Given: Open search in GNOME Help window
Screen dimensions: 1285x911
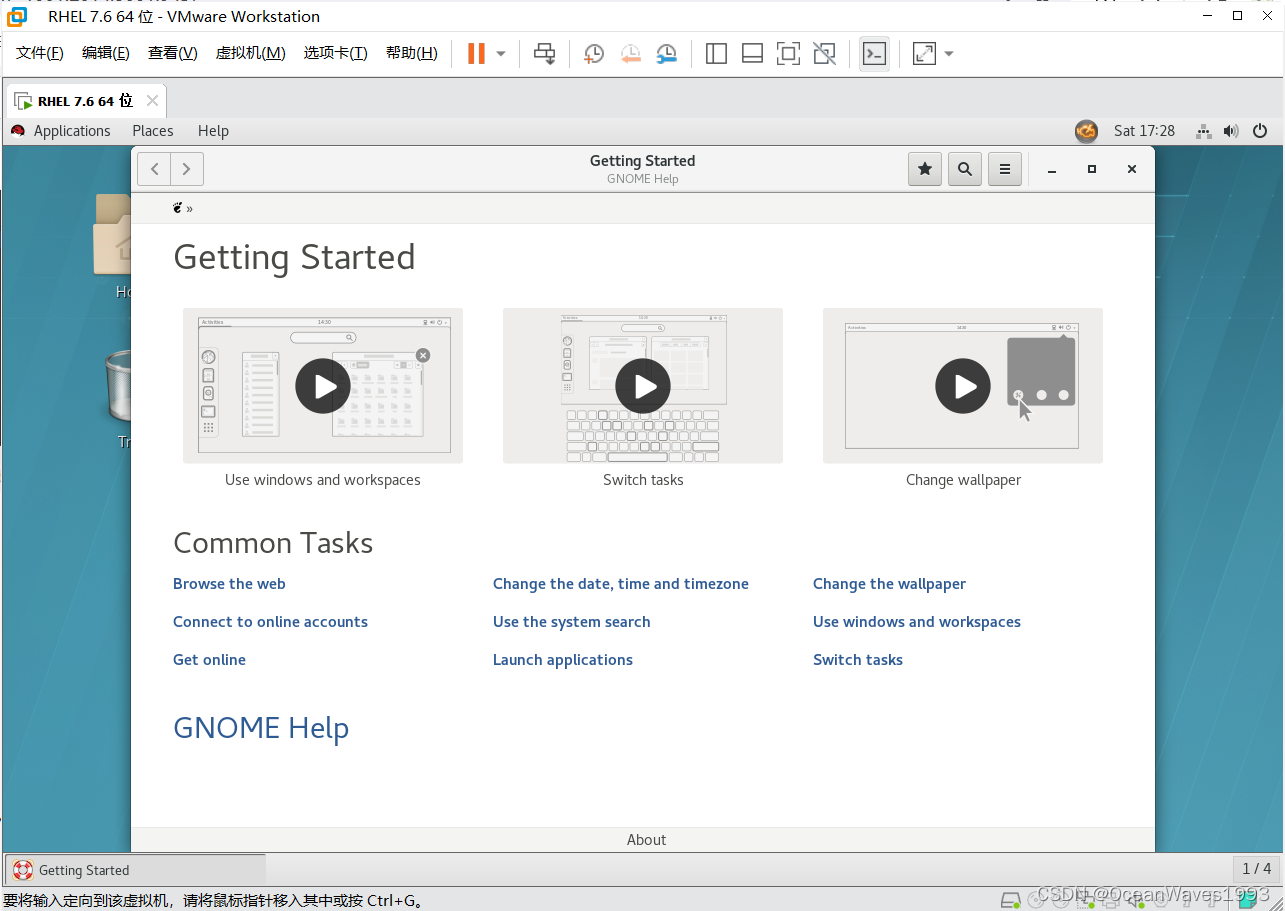Looking at the screenshot, I should pos(965,169).
